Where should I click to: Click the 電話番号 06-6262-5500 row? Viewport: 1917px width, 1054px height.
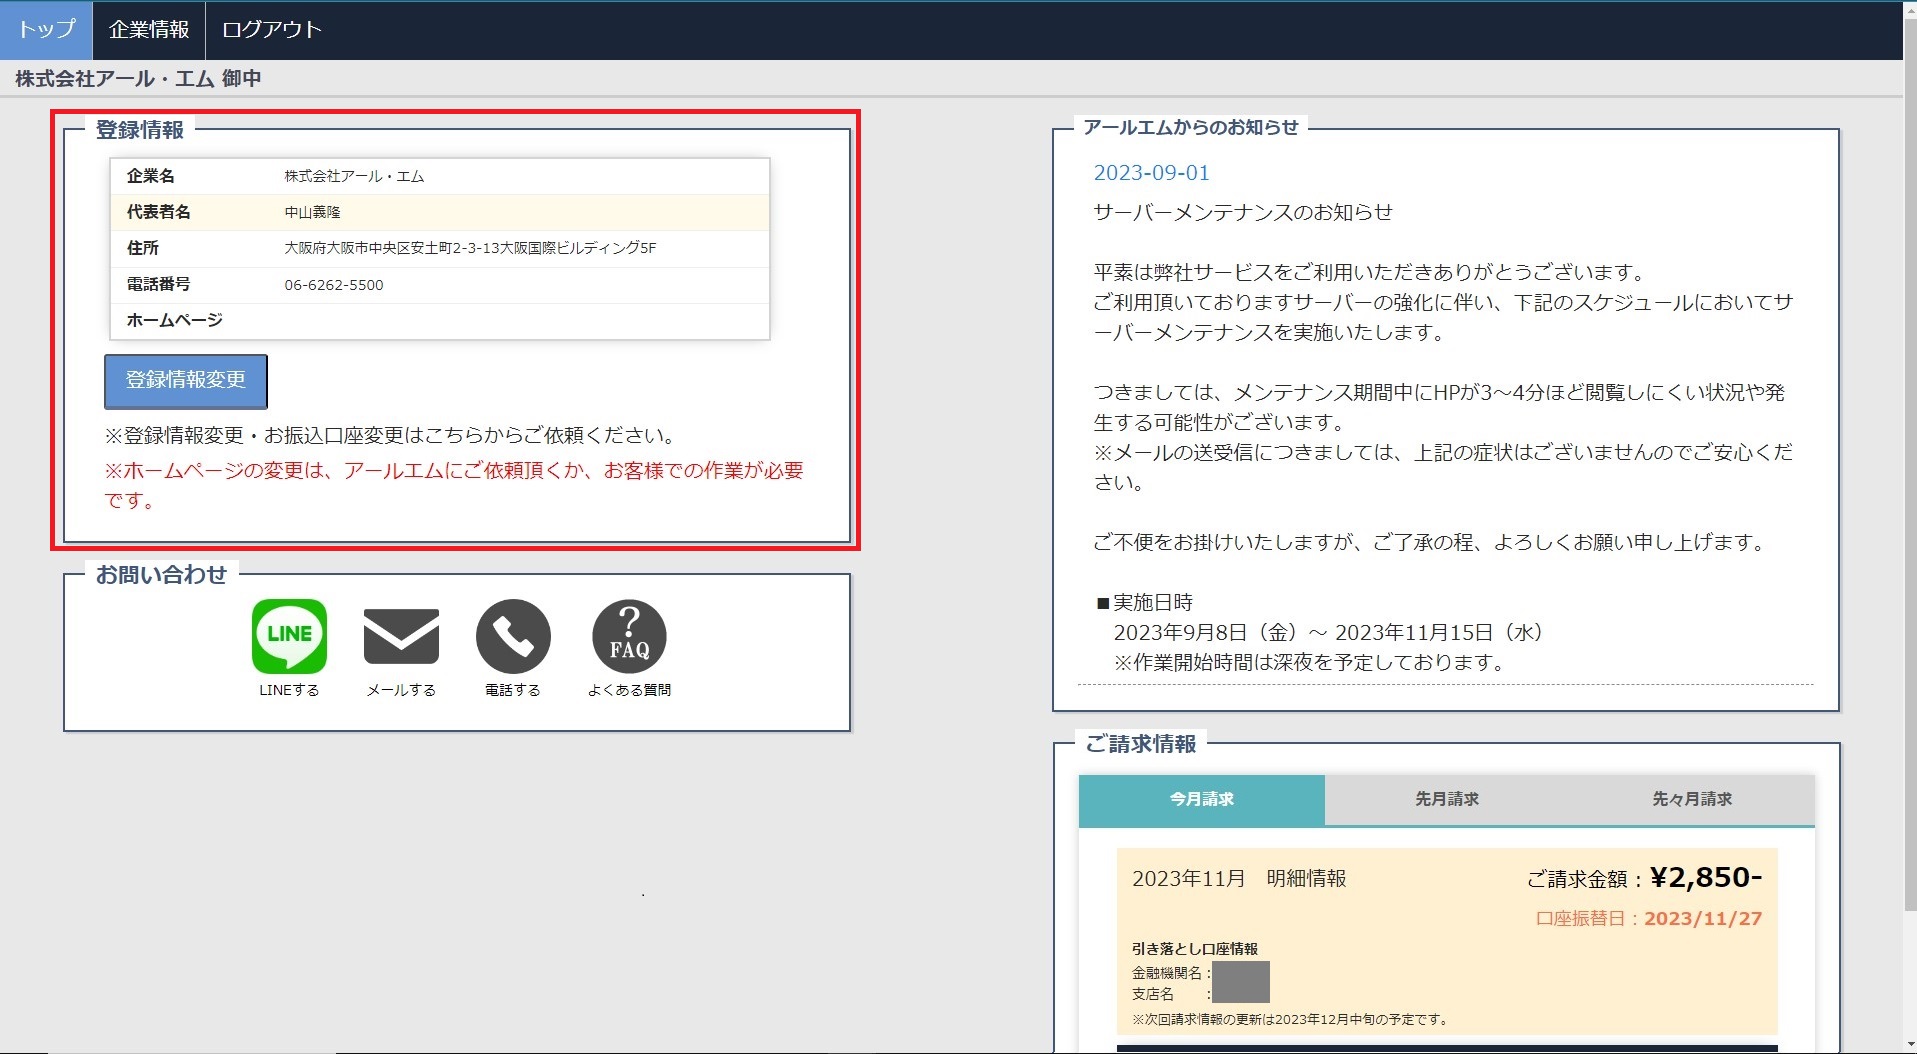tap(439, 285)
